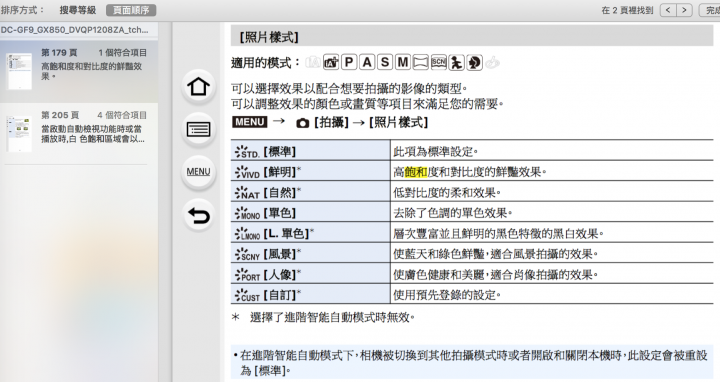720x382 pixels.
Task: Click the [照片樣式] section heading
Action: tap(269, 37)
